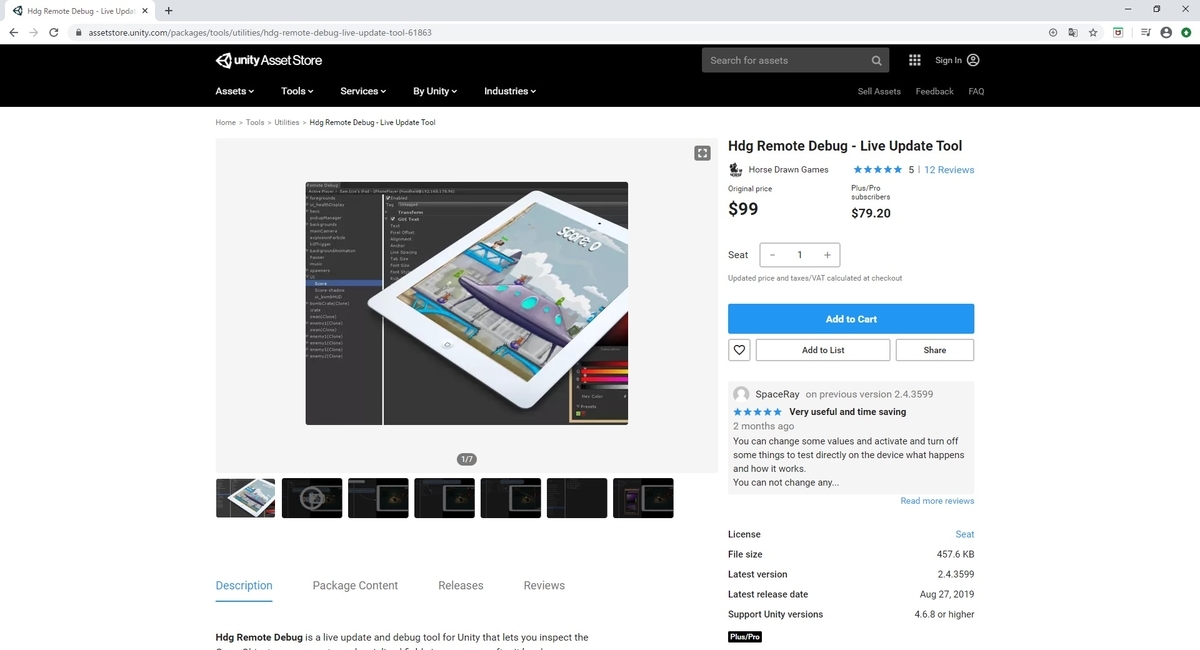Click the SpaceRay reviewer name
The height and width of the screenshot is (650, 1200).
click(x=777, y=394)
